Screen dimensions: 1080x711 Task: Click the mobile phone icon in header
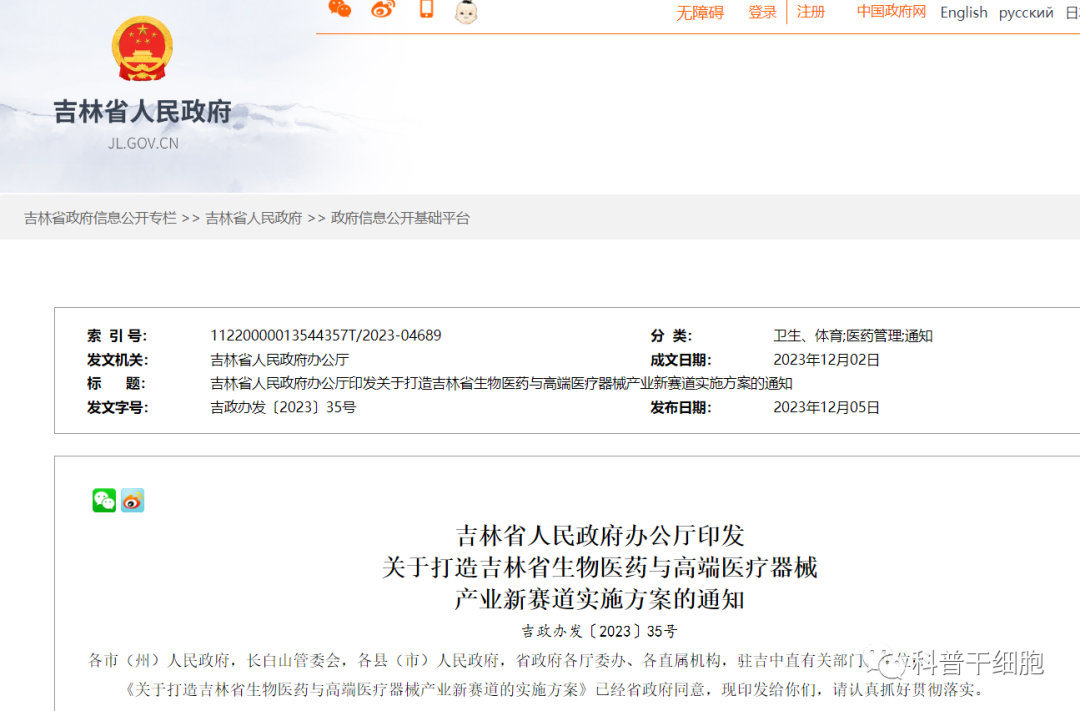tap(426, 9)
